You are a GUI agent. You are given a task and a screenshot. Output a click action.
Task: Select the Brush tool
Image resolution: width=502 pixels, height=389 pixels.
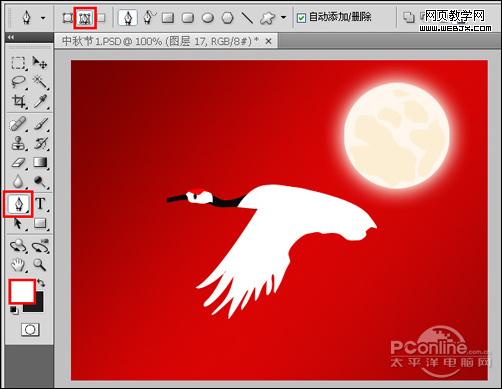(40, 124)
